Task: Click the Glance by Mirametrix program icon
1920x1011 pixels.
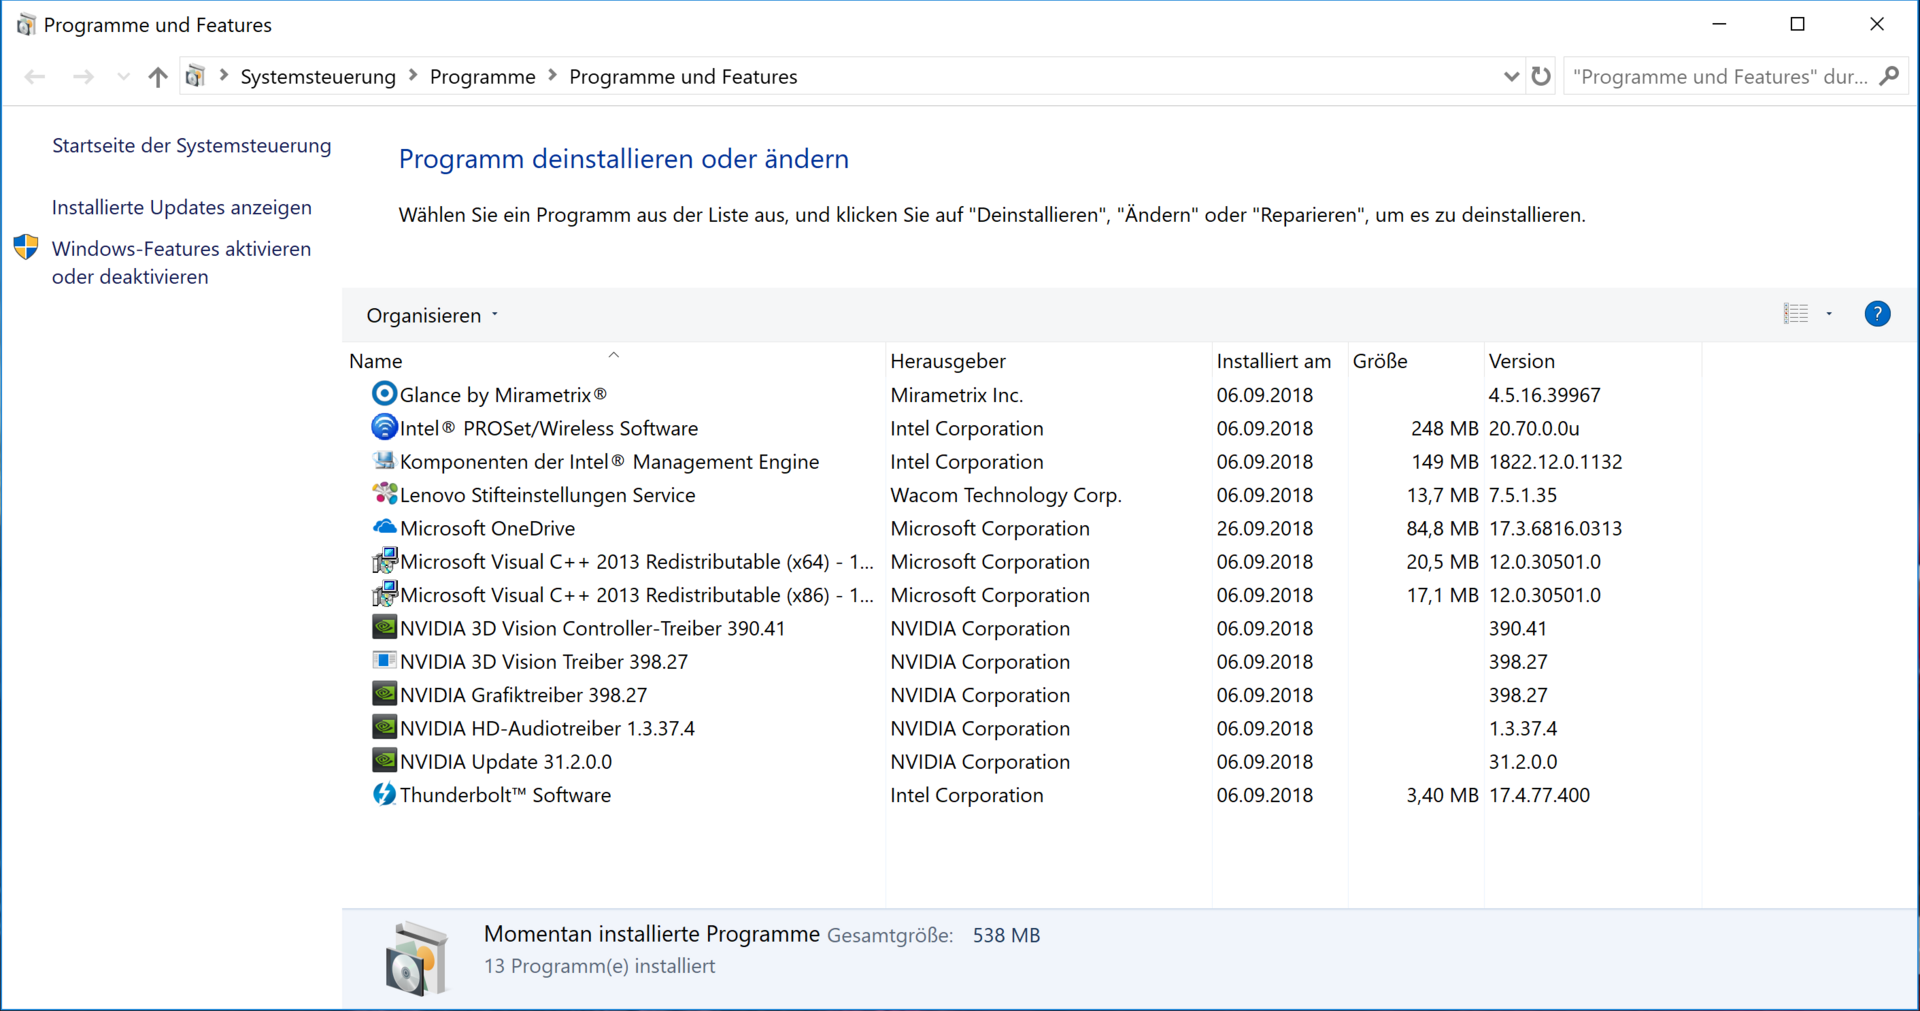Action: pos(384,394)
